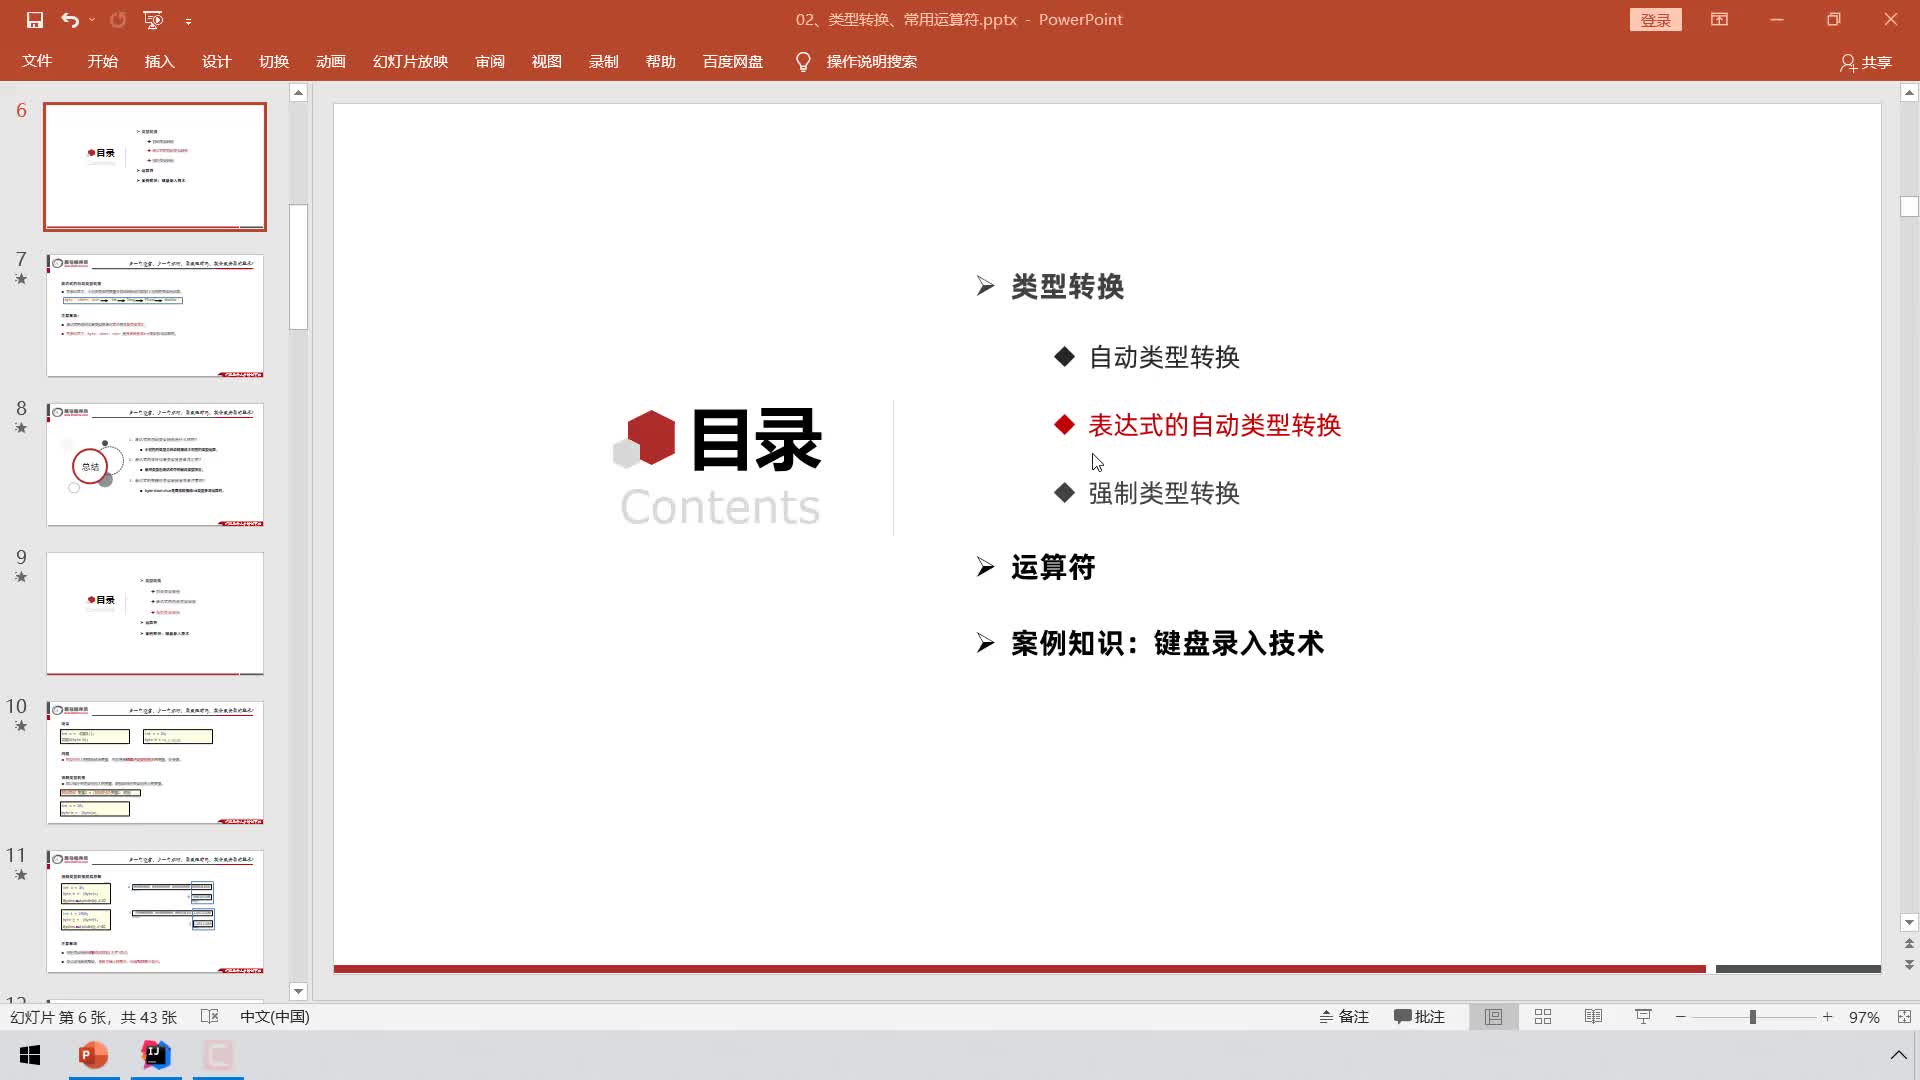The width and height of the screenshot is (1920, 1080).
Task: Click the Redo icon
Action: pyautogui.click(x=118, y=19)
